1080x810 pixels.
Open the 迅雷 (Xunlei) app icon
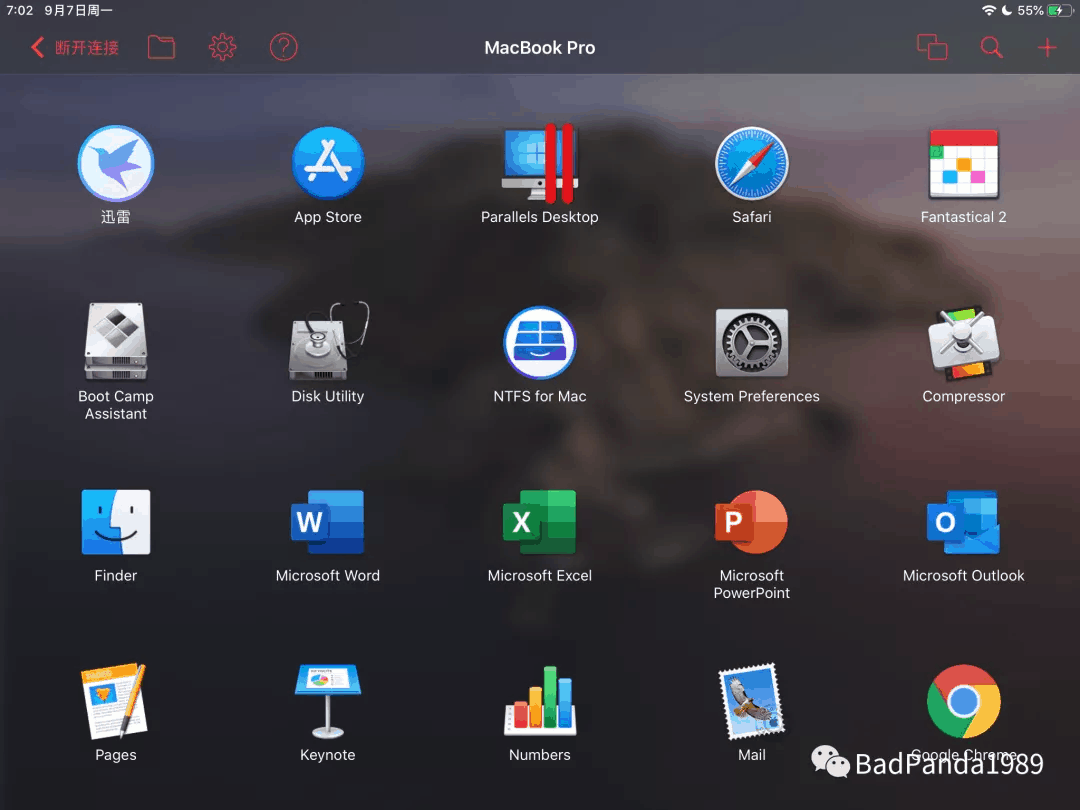(116, 164)
